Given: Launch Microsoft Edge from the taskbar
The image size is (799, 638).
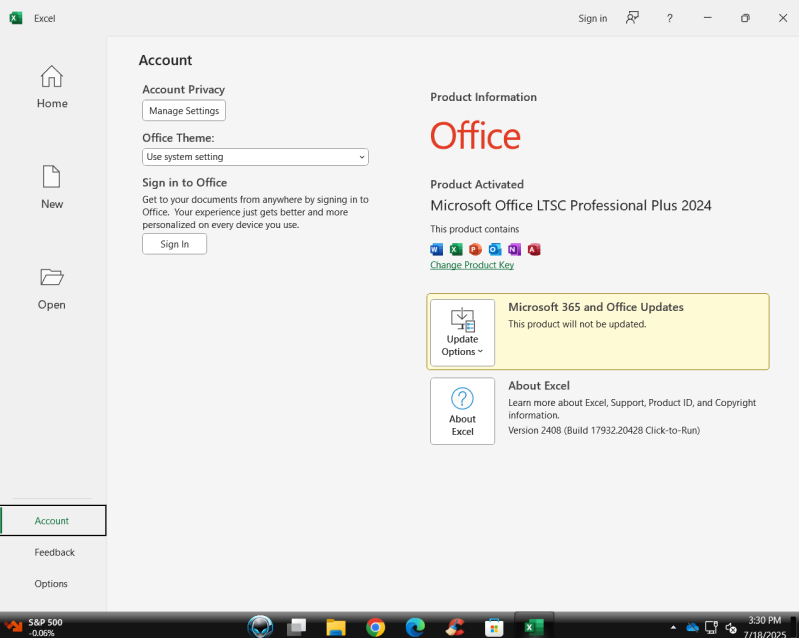Looking at the screenshot, I should (415, 627).
